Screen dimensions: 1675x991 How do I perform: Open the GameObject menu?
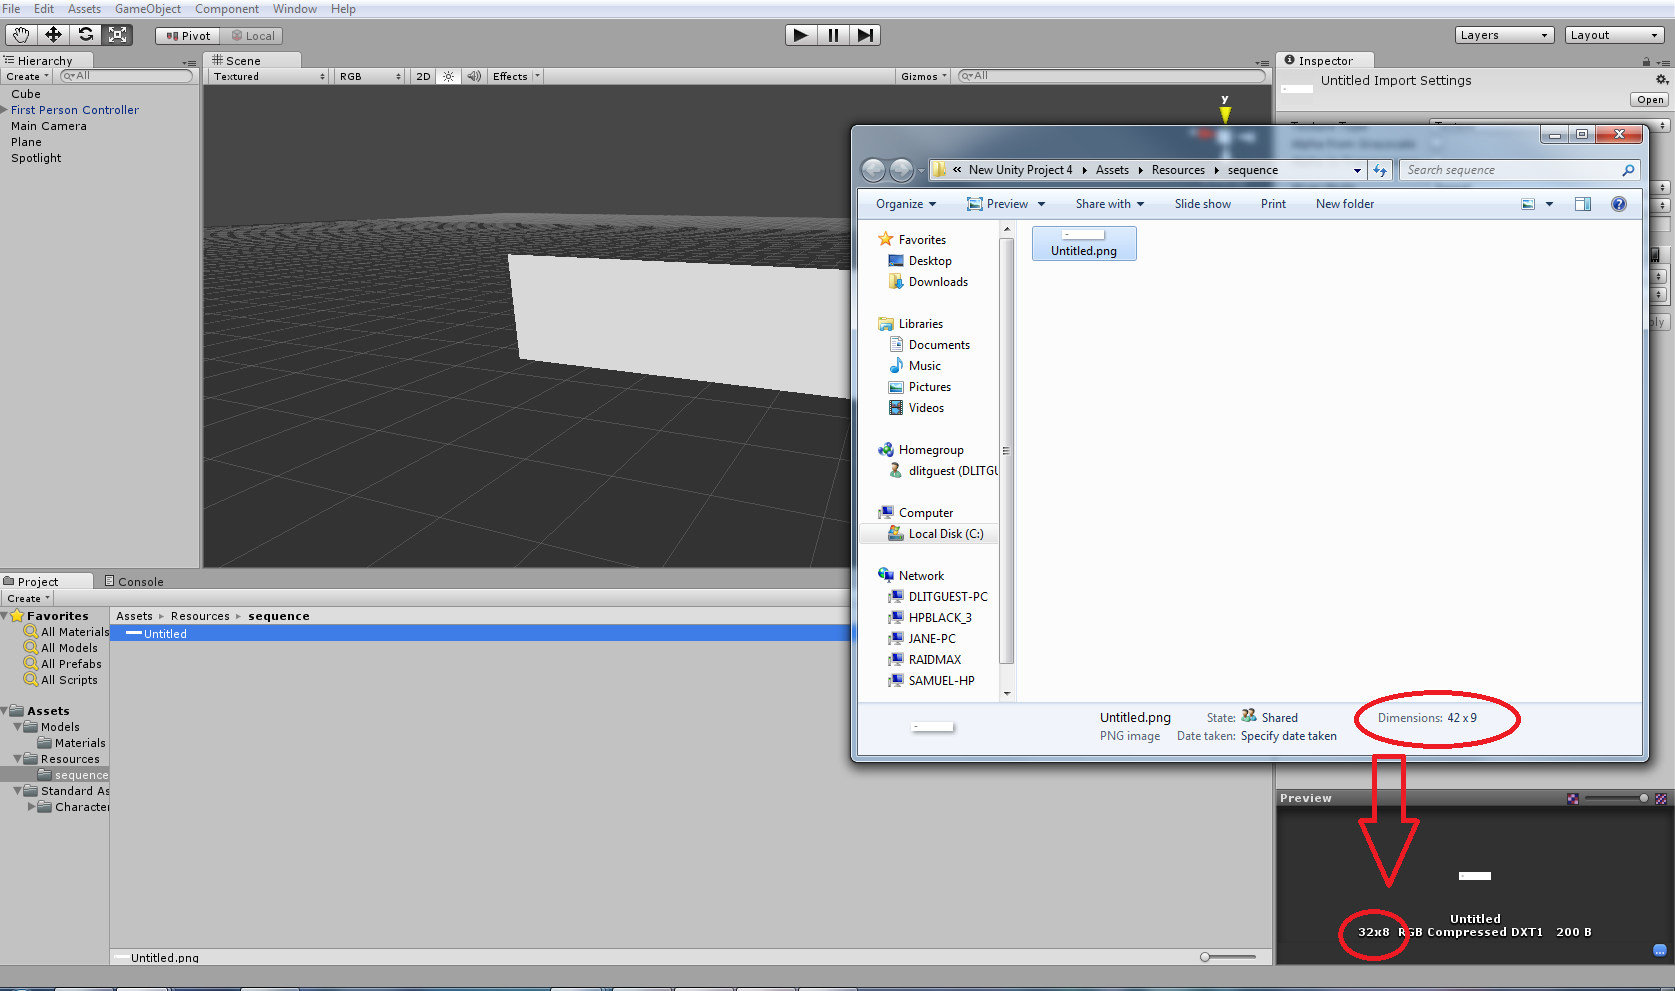[147, 9]
